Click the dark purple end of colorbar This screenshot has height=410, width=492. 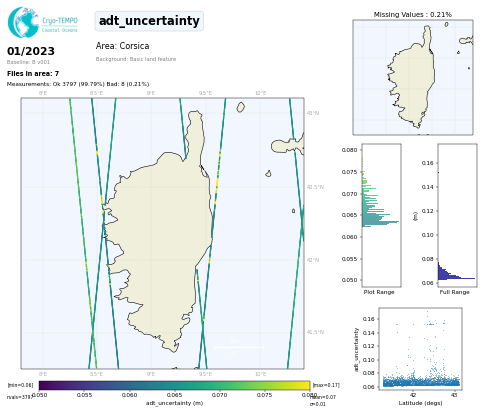(42, 386)
